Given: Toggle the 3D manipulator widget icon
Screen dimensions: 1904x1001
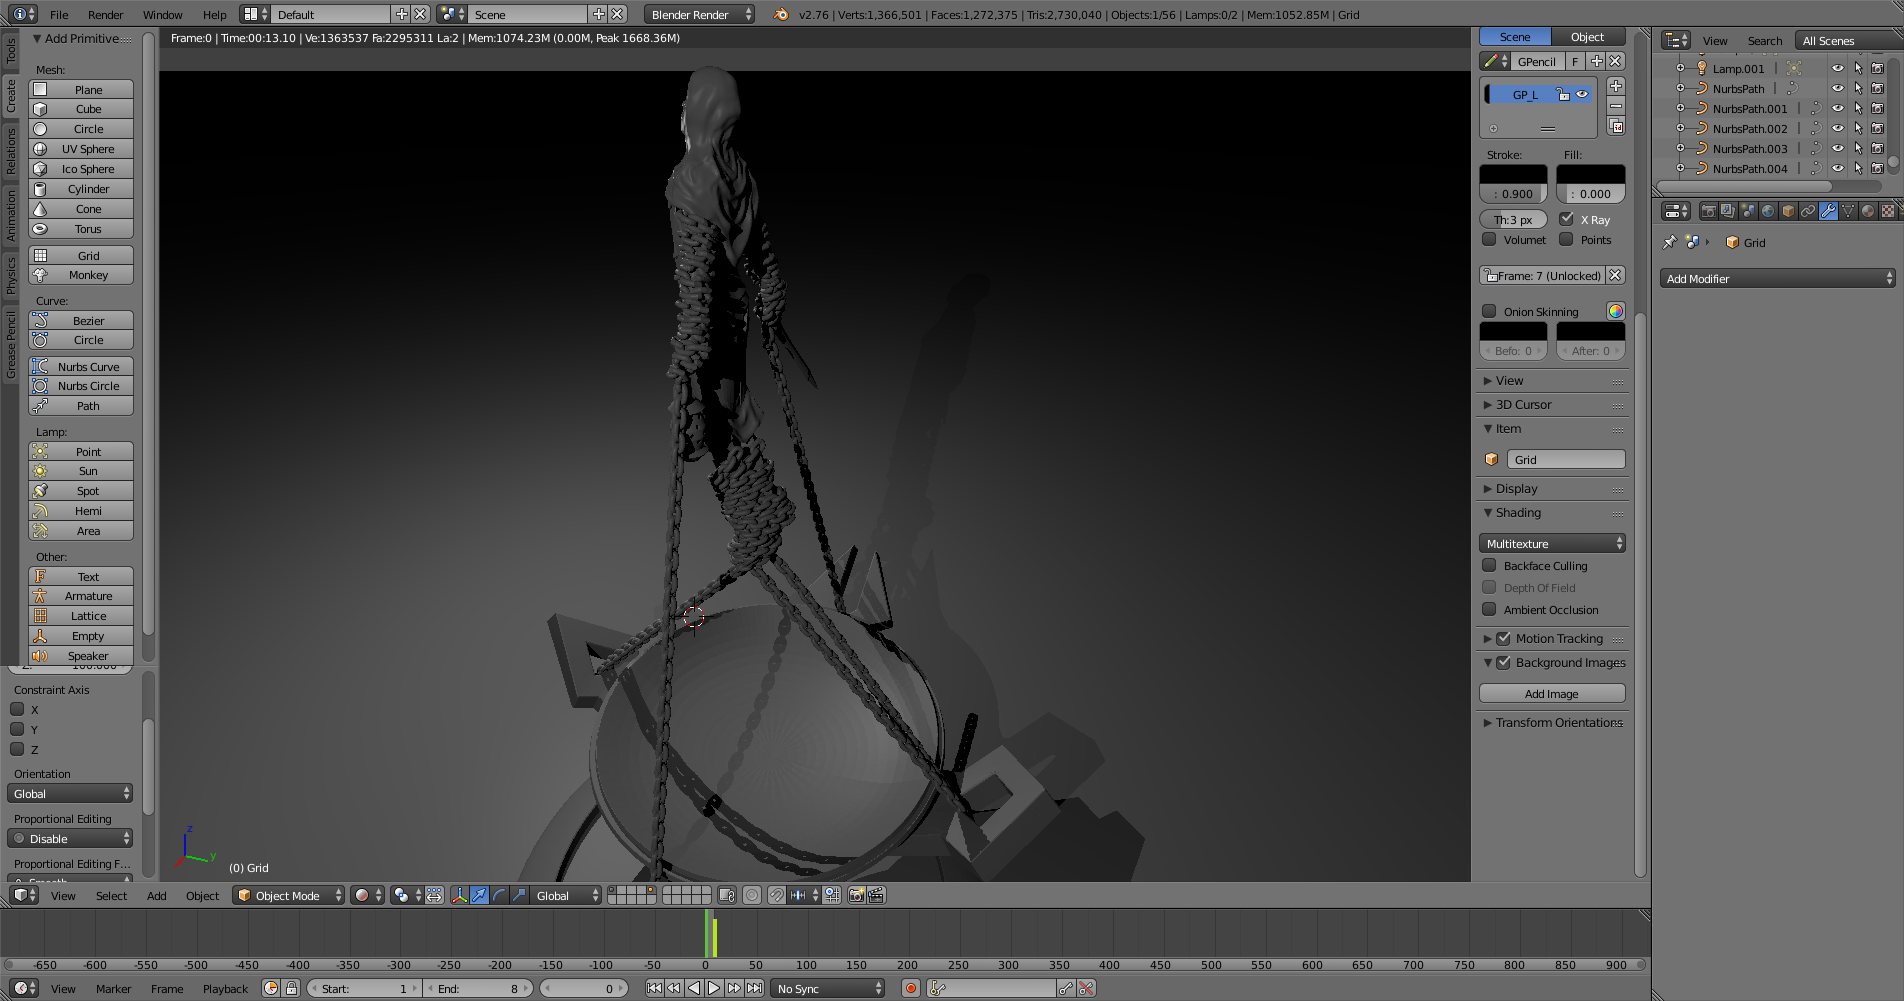Looking at the screenshot, I should click(x=459, y=895).
